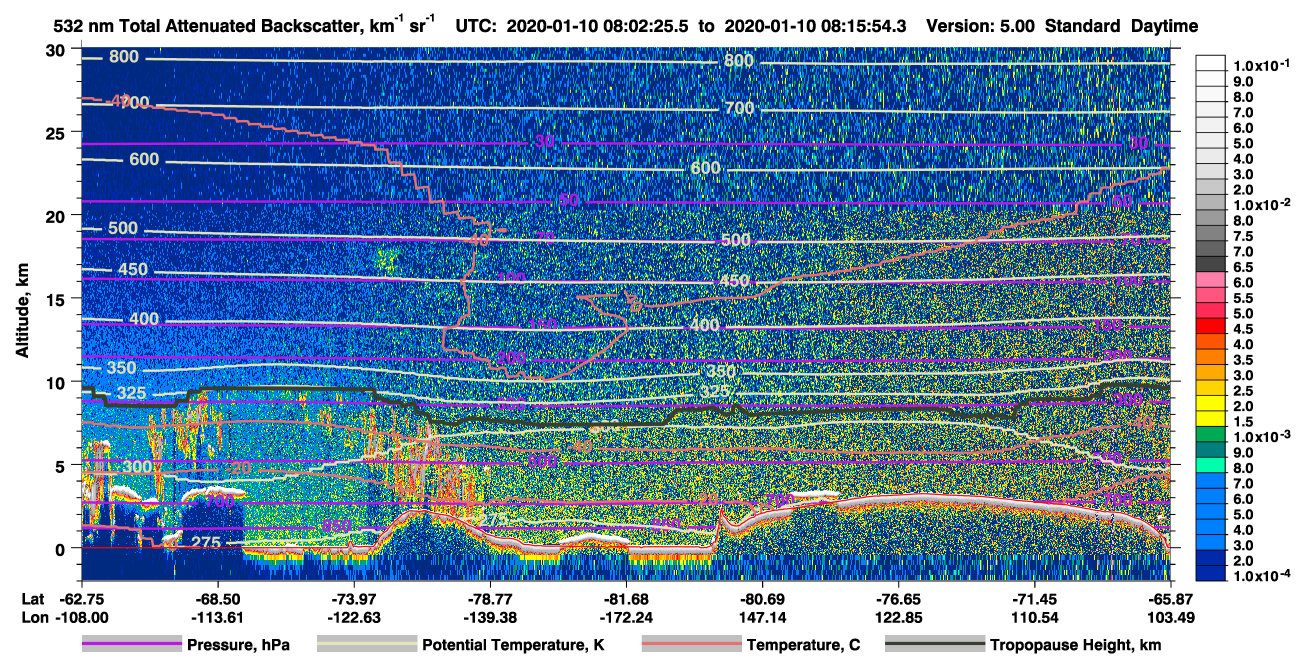The height and width of the screenshot is (667, 1300).
Task: Click latitude value -76.65
Action: click(x=899, y=598)
